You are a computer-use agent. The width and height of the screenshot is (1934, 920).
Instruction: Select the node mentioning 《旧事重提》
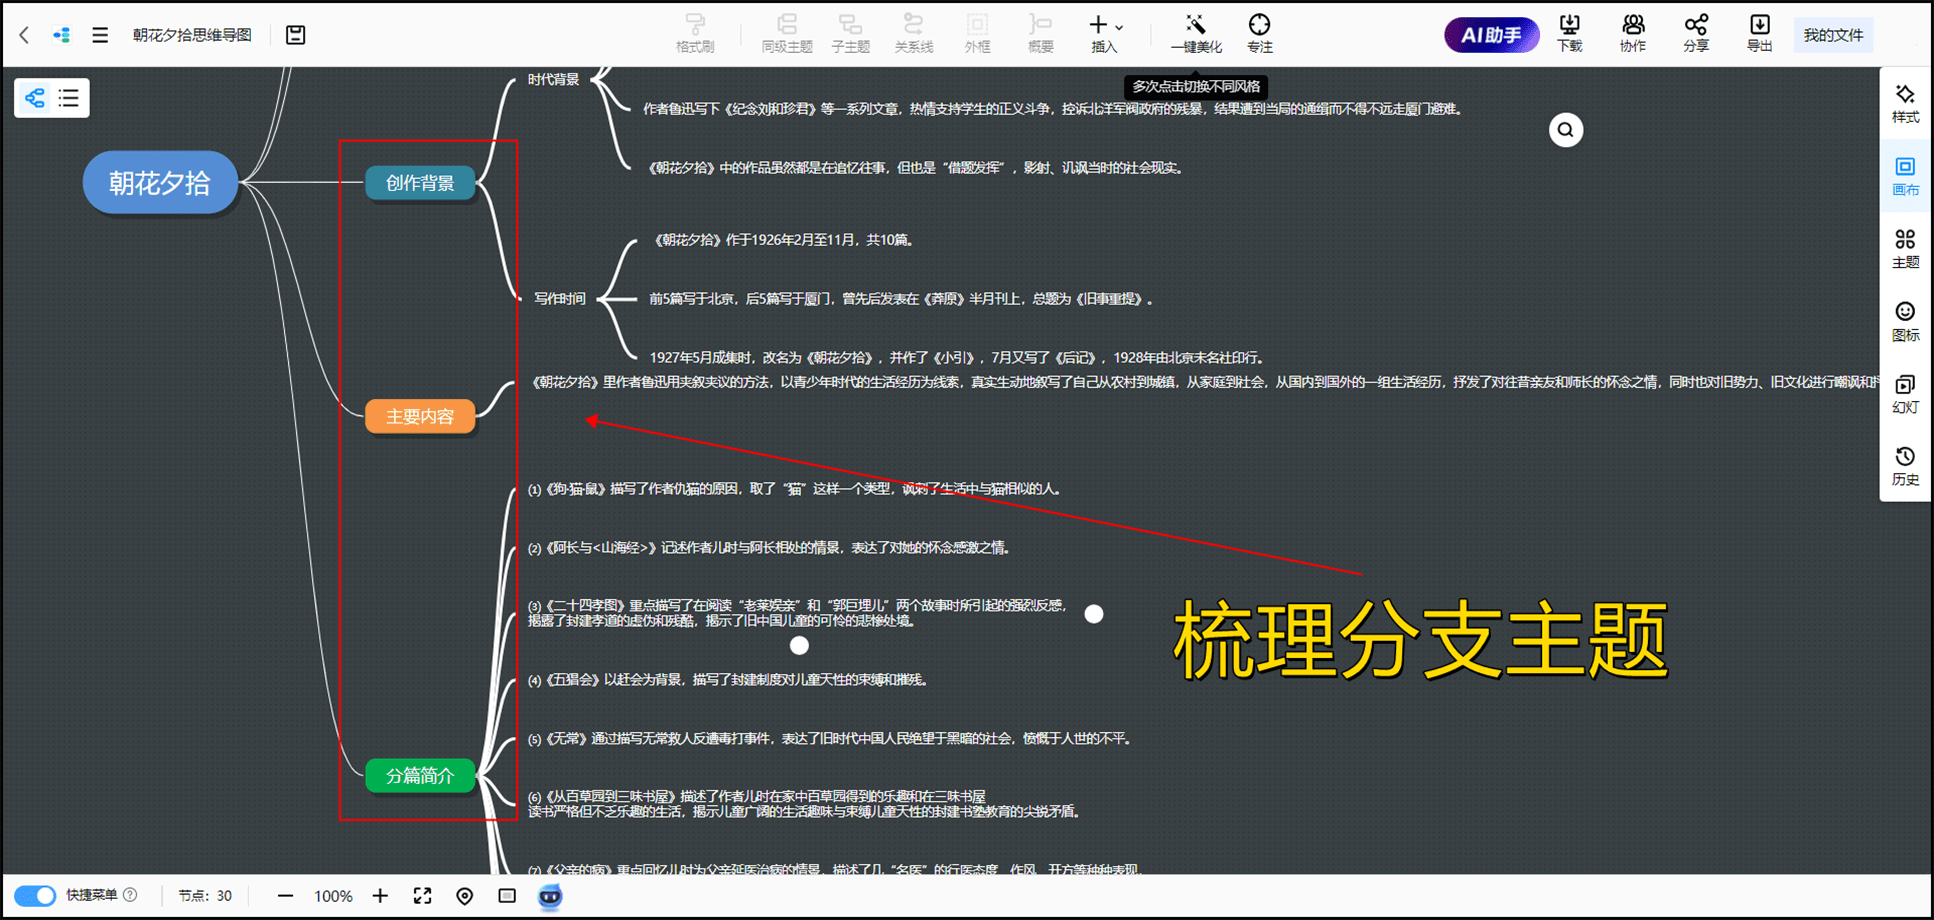(901, 299)
